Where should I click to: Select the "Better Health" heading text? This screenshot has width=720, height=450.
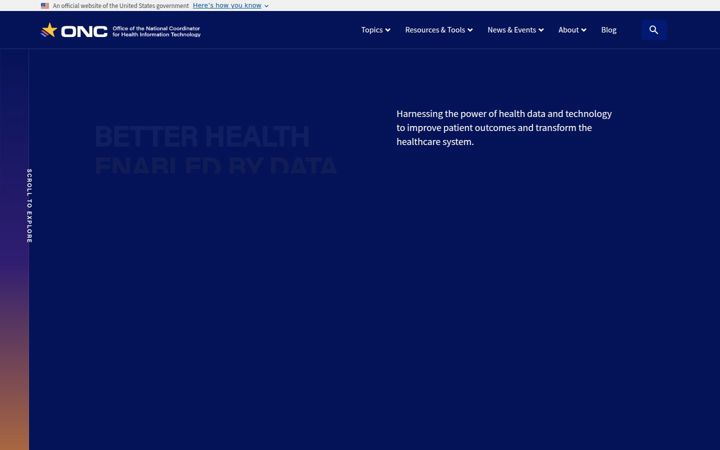click(202, 136)
